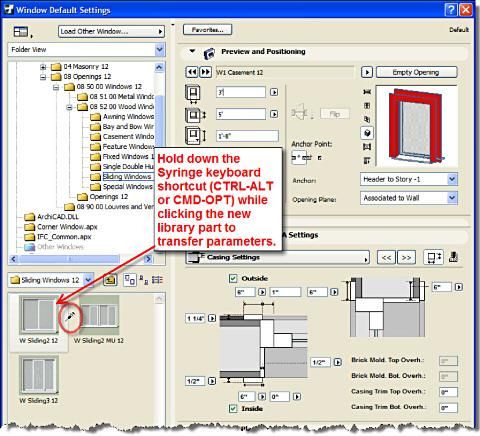480x436 pixels.
Task: Select the Fixed Windows folder
Action: click(122, 157)
